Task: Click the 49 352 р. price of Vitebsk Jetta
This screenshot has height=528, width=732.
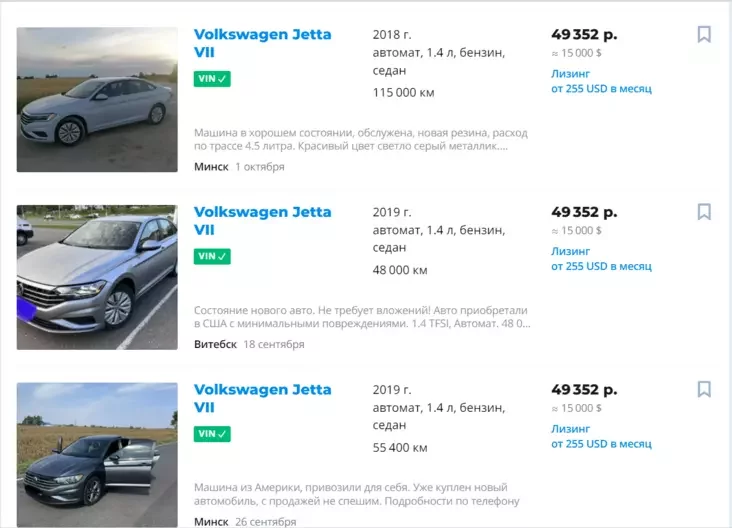Action: (x=584, y=212)
